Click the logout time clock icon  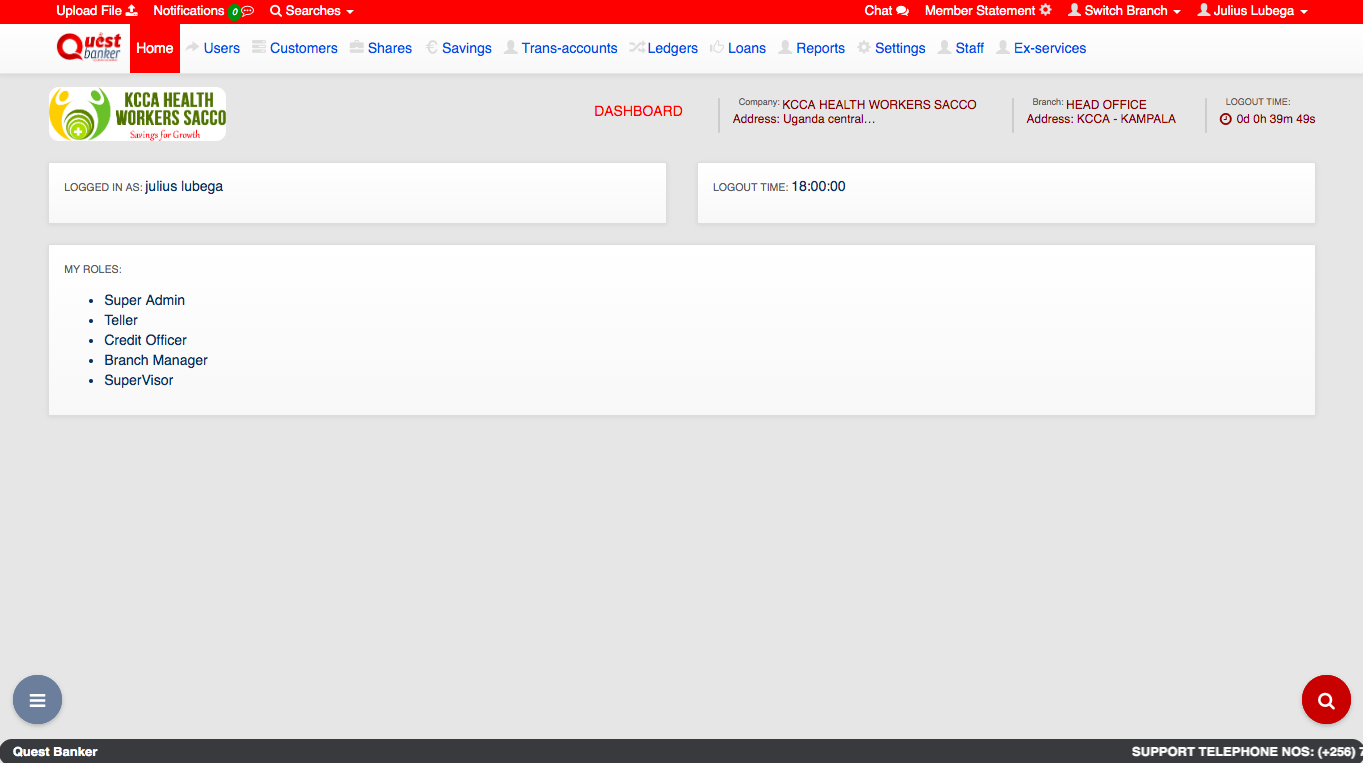(1226, 119)
